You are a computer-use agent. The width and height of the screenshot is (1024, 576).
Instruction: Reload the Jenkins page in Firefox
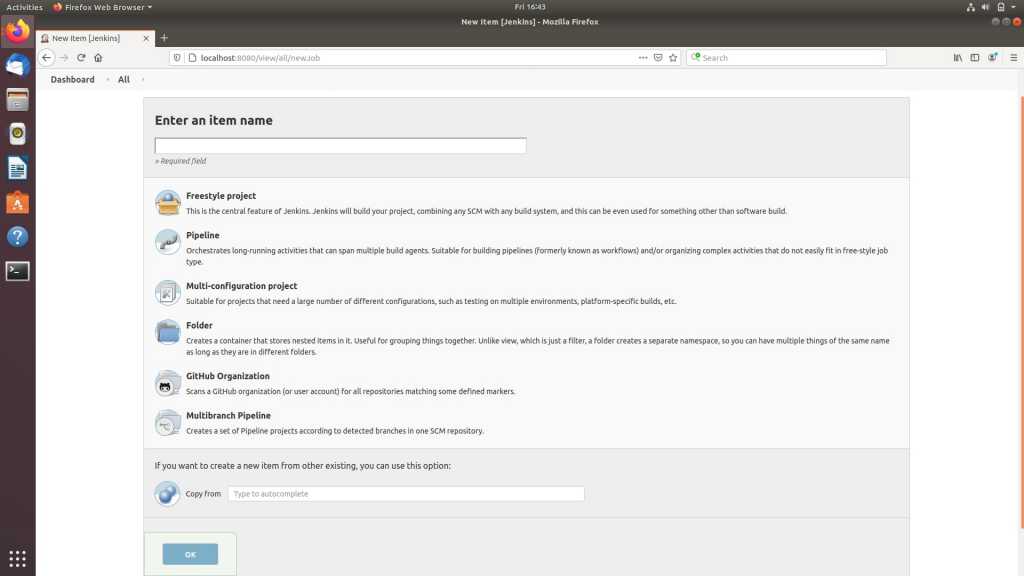(x=80, y=57)
